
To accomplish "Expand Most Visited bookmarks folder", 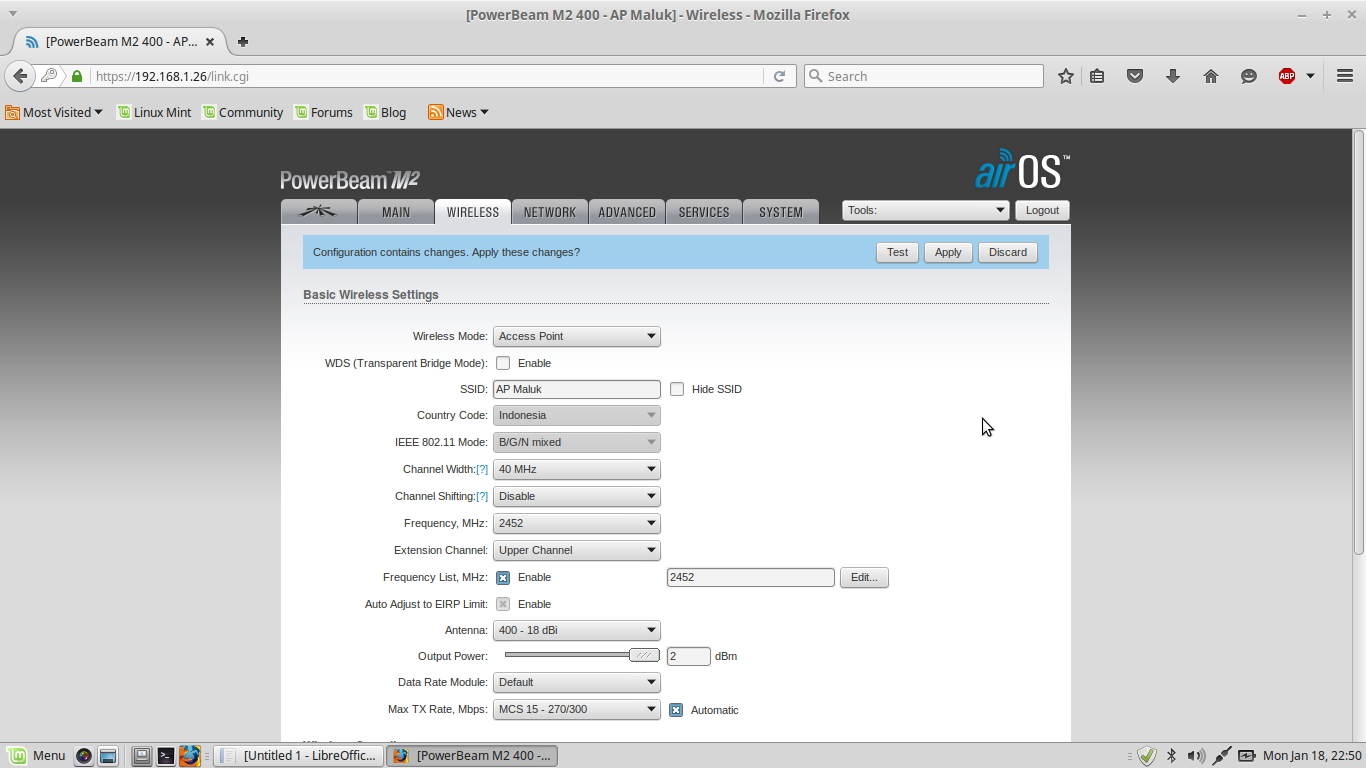I will point(54,112).
